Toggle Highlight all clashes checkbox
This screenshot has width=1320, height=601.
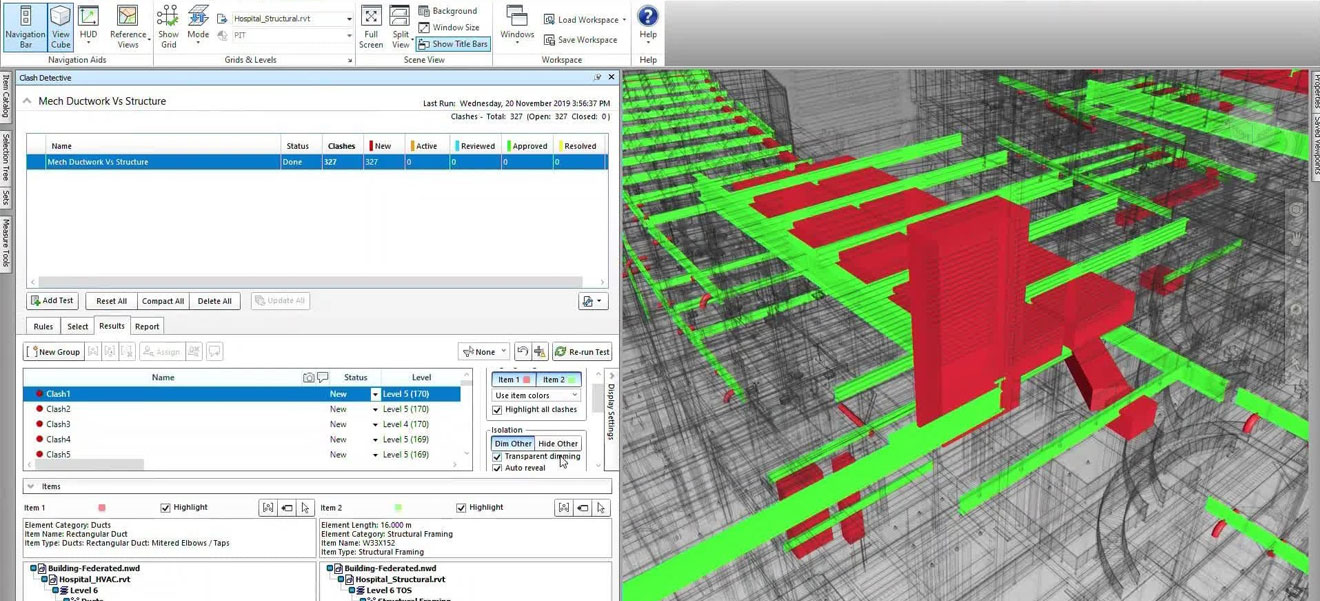[x=498, y=410]
